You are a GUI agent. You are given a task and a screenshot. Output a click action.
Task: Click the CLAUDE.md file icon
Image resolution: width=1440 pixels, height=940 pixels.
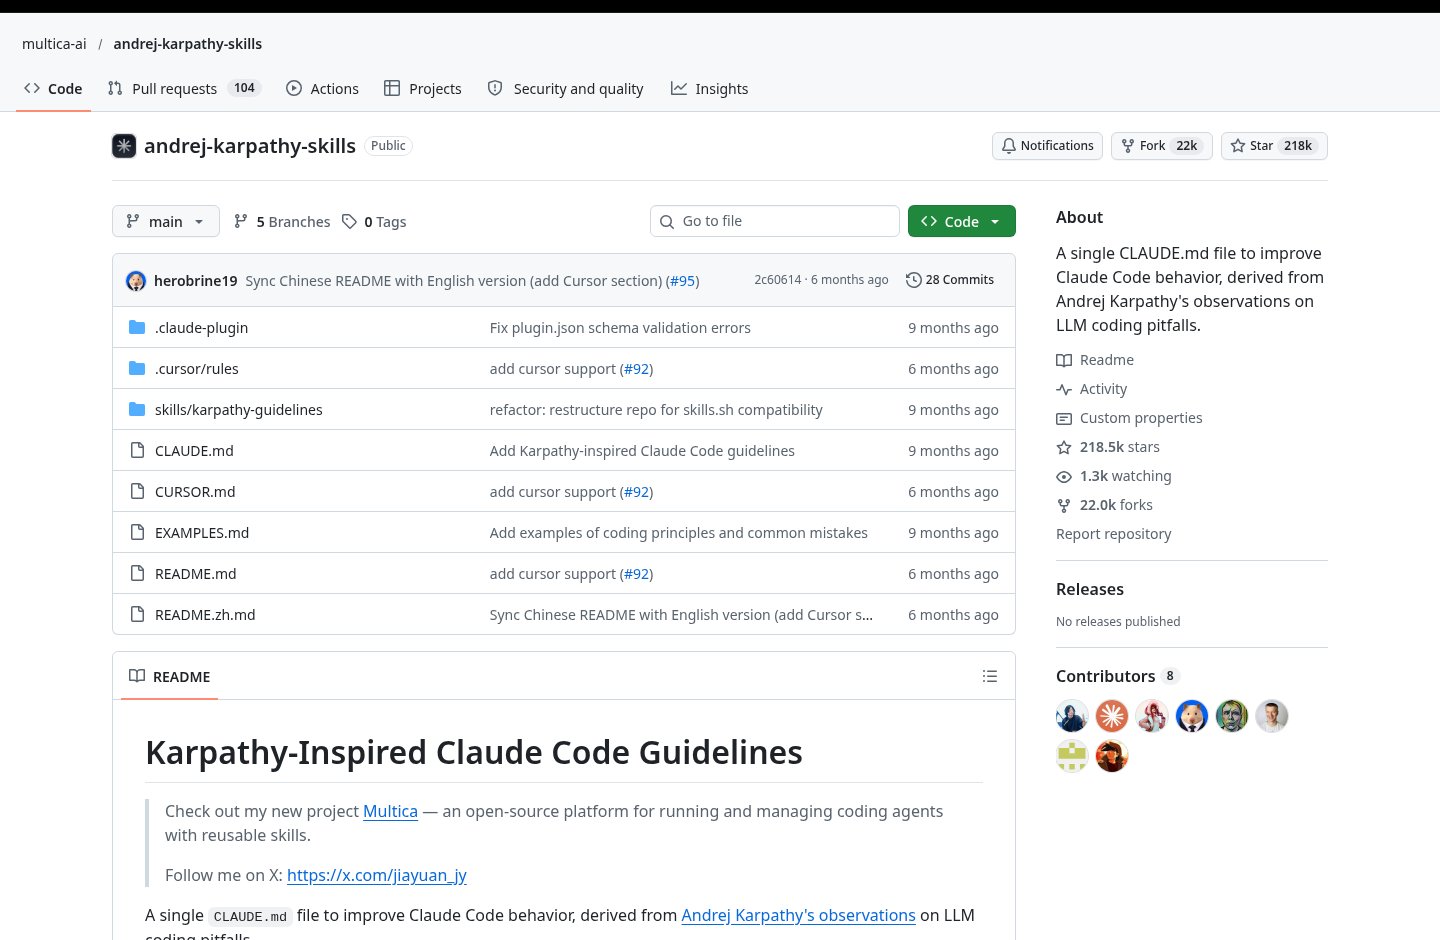coord(137,450)
